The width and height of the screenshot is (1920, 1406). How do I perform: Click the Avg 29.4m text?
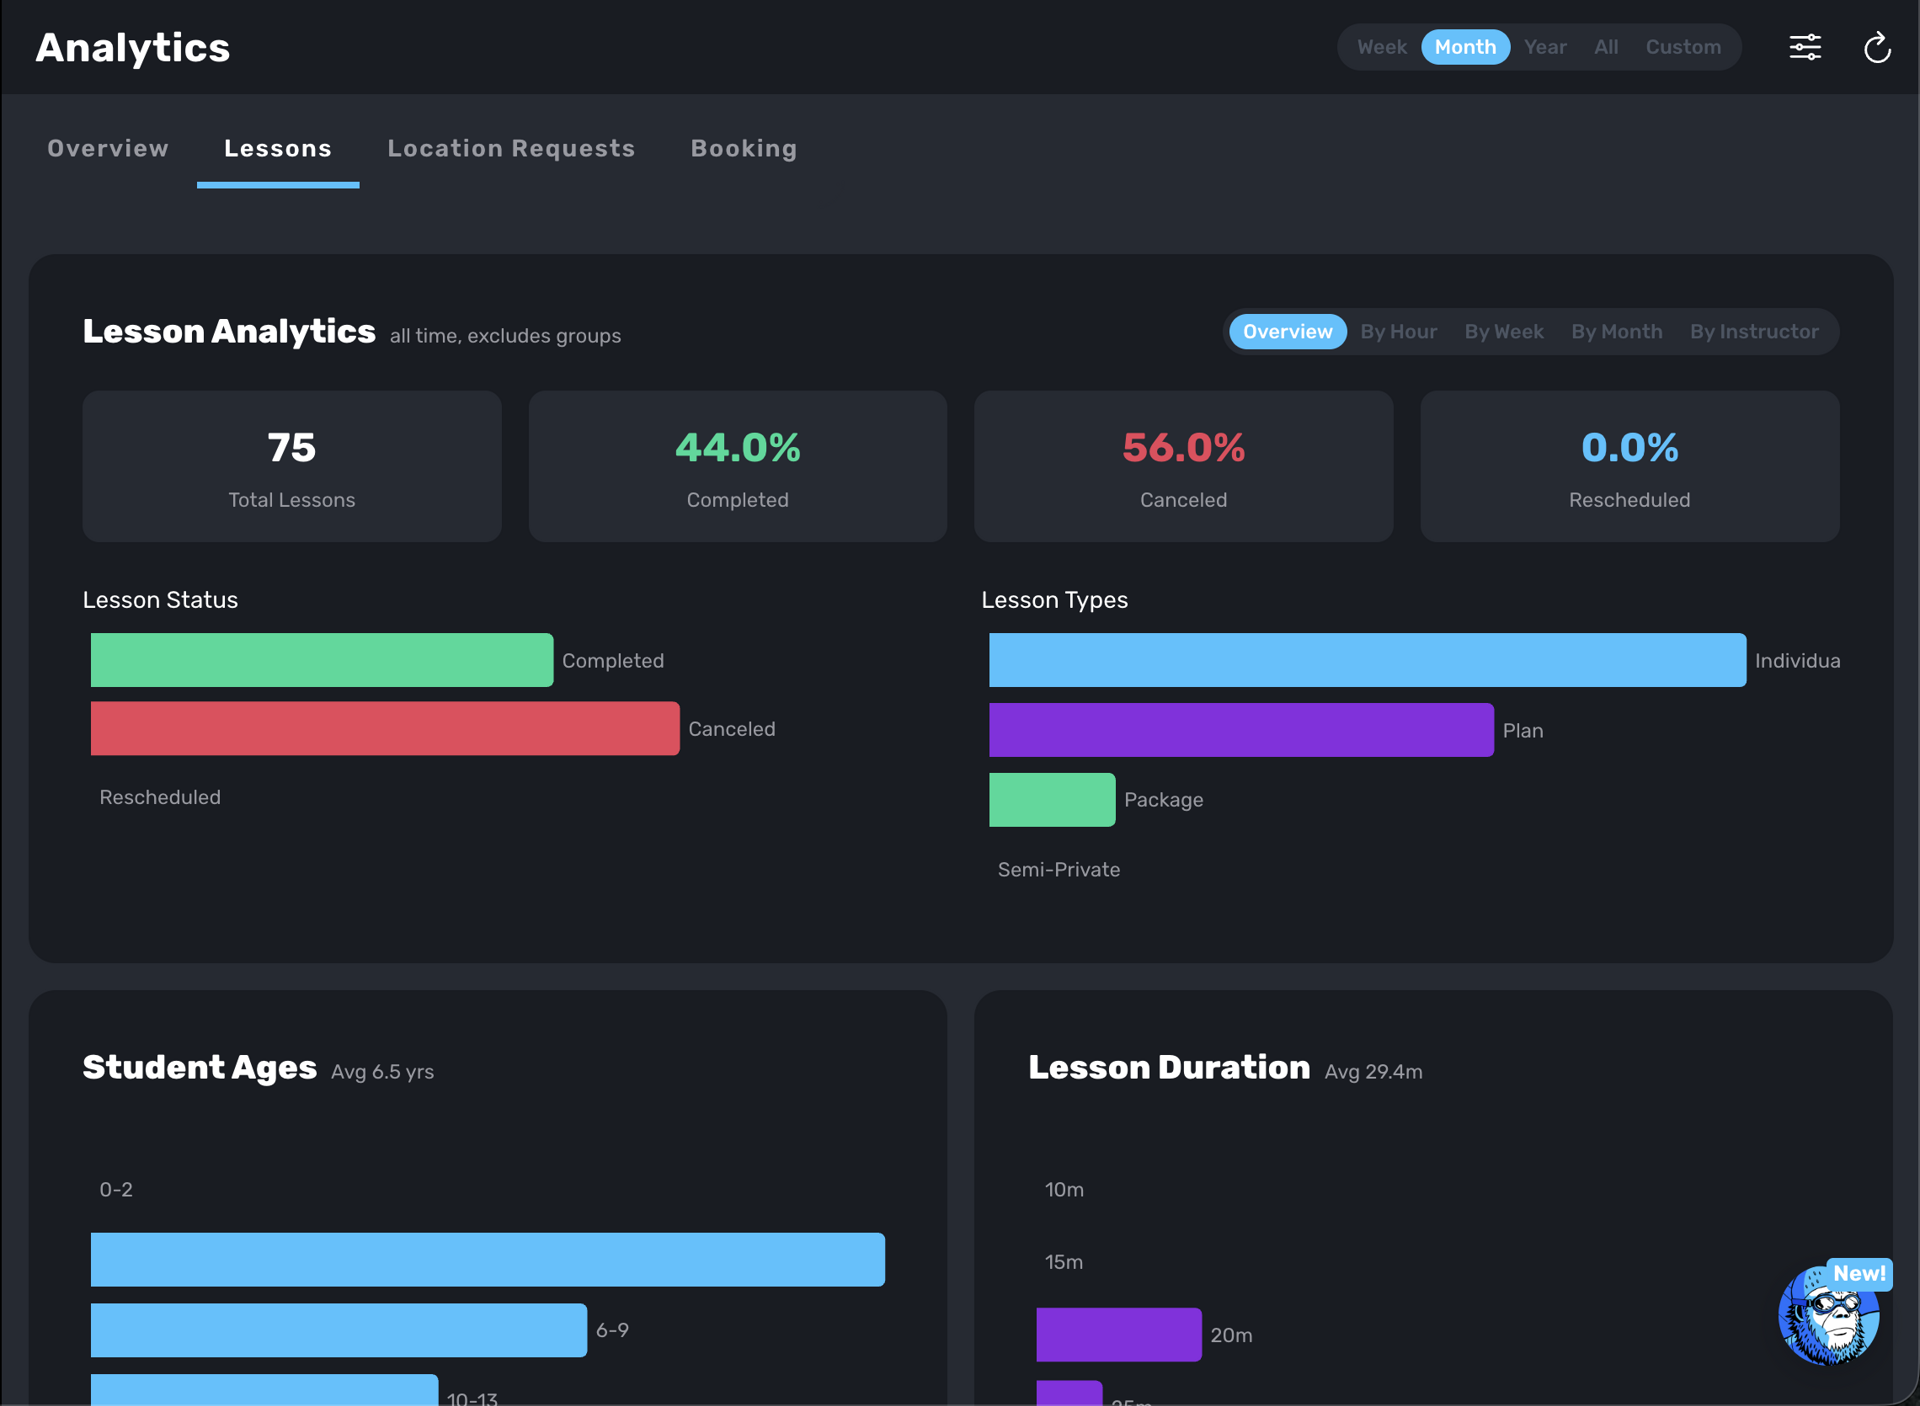click(1373, 1071)
